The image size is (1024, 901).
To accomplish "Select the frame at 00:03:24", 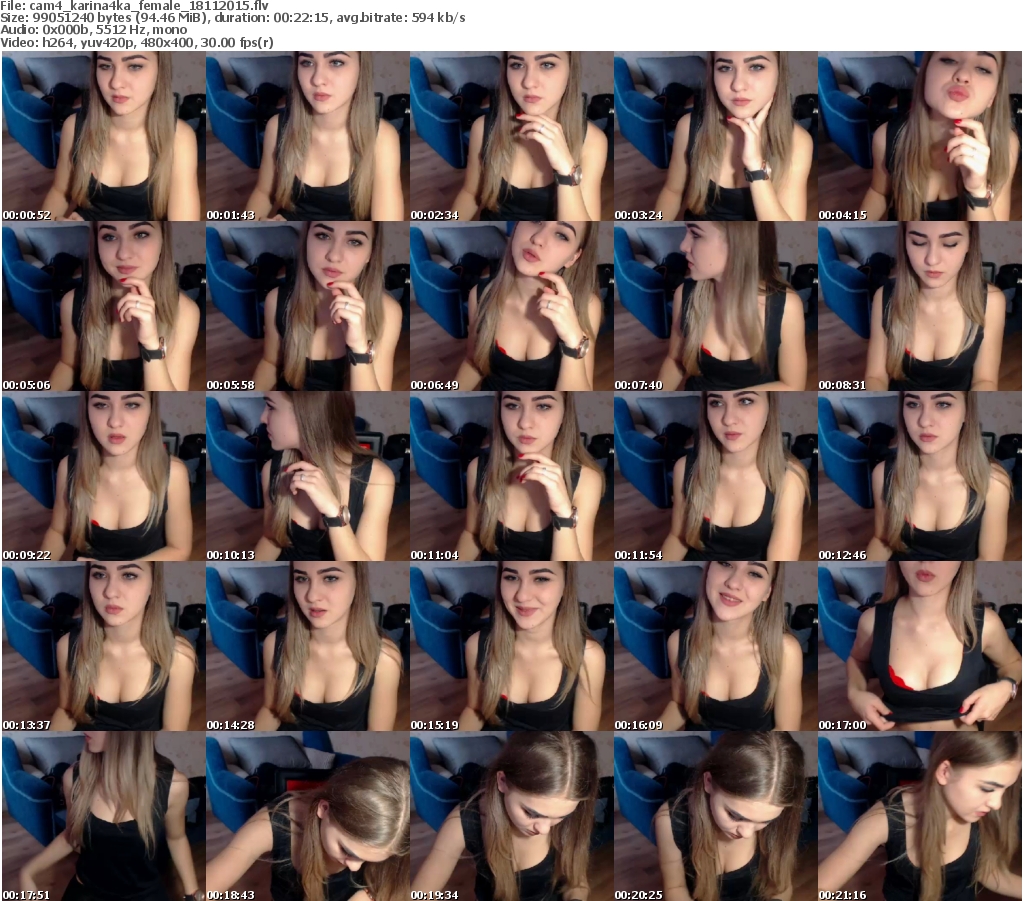I will tap(715, 136).
